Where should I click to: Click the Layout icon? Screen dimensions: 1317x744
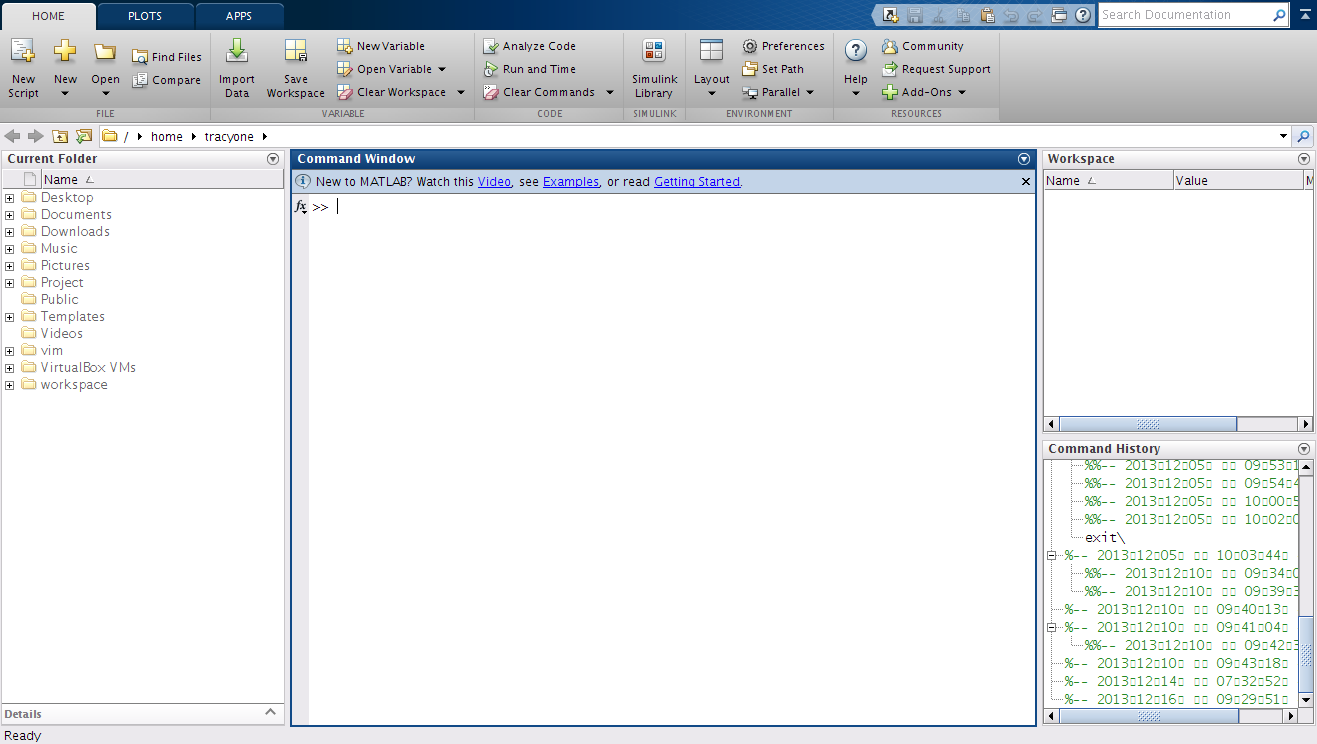click(711, 51)
